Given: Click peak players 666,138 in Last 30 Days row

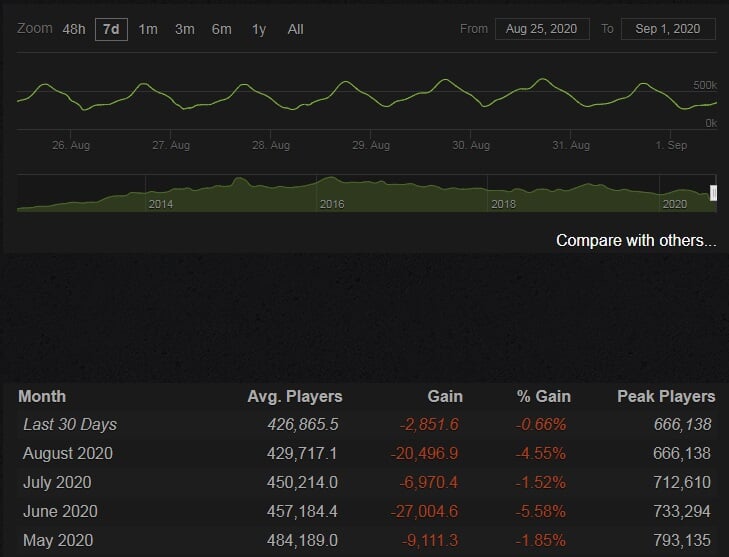Looking at the screenshot, I should pyautogui.click(x=683, y=424).
